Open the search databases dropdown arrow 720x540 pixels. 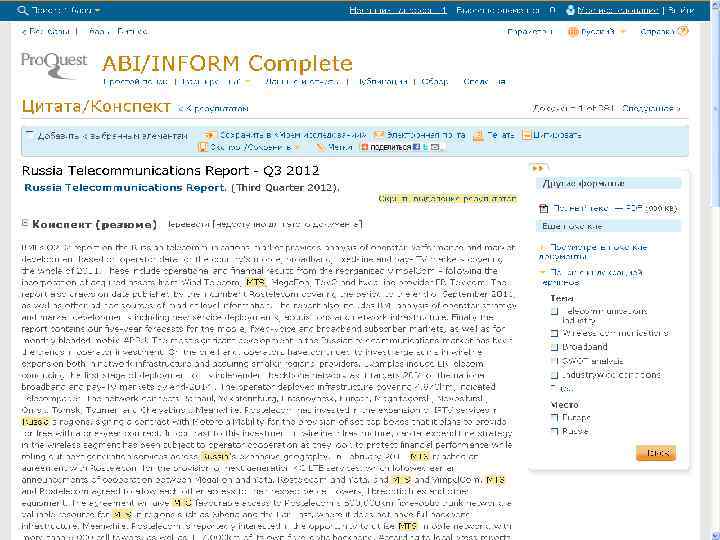point(99,10)
